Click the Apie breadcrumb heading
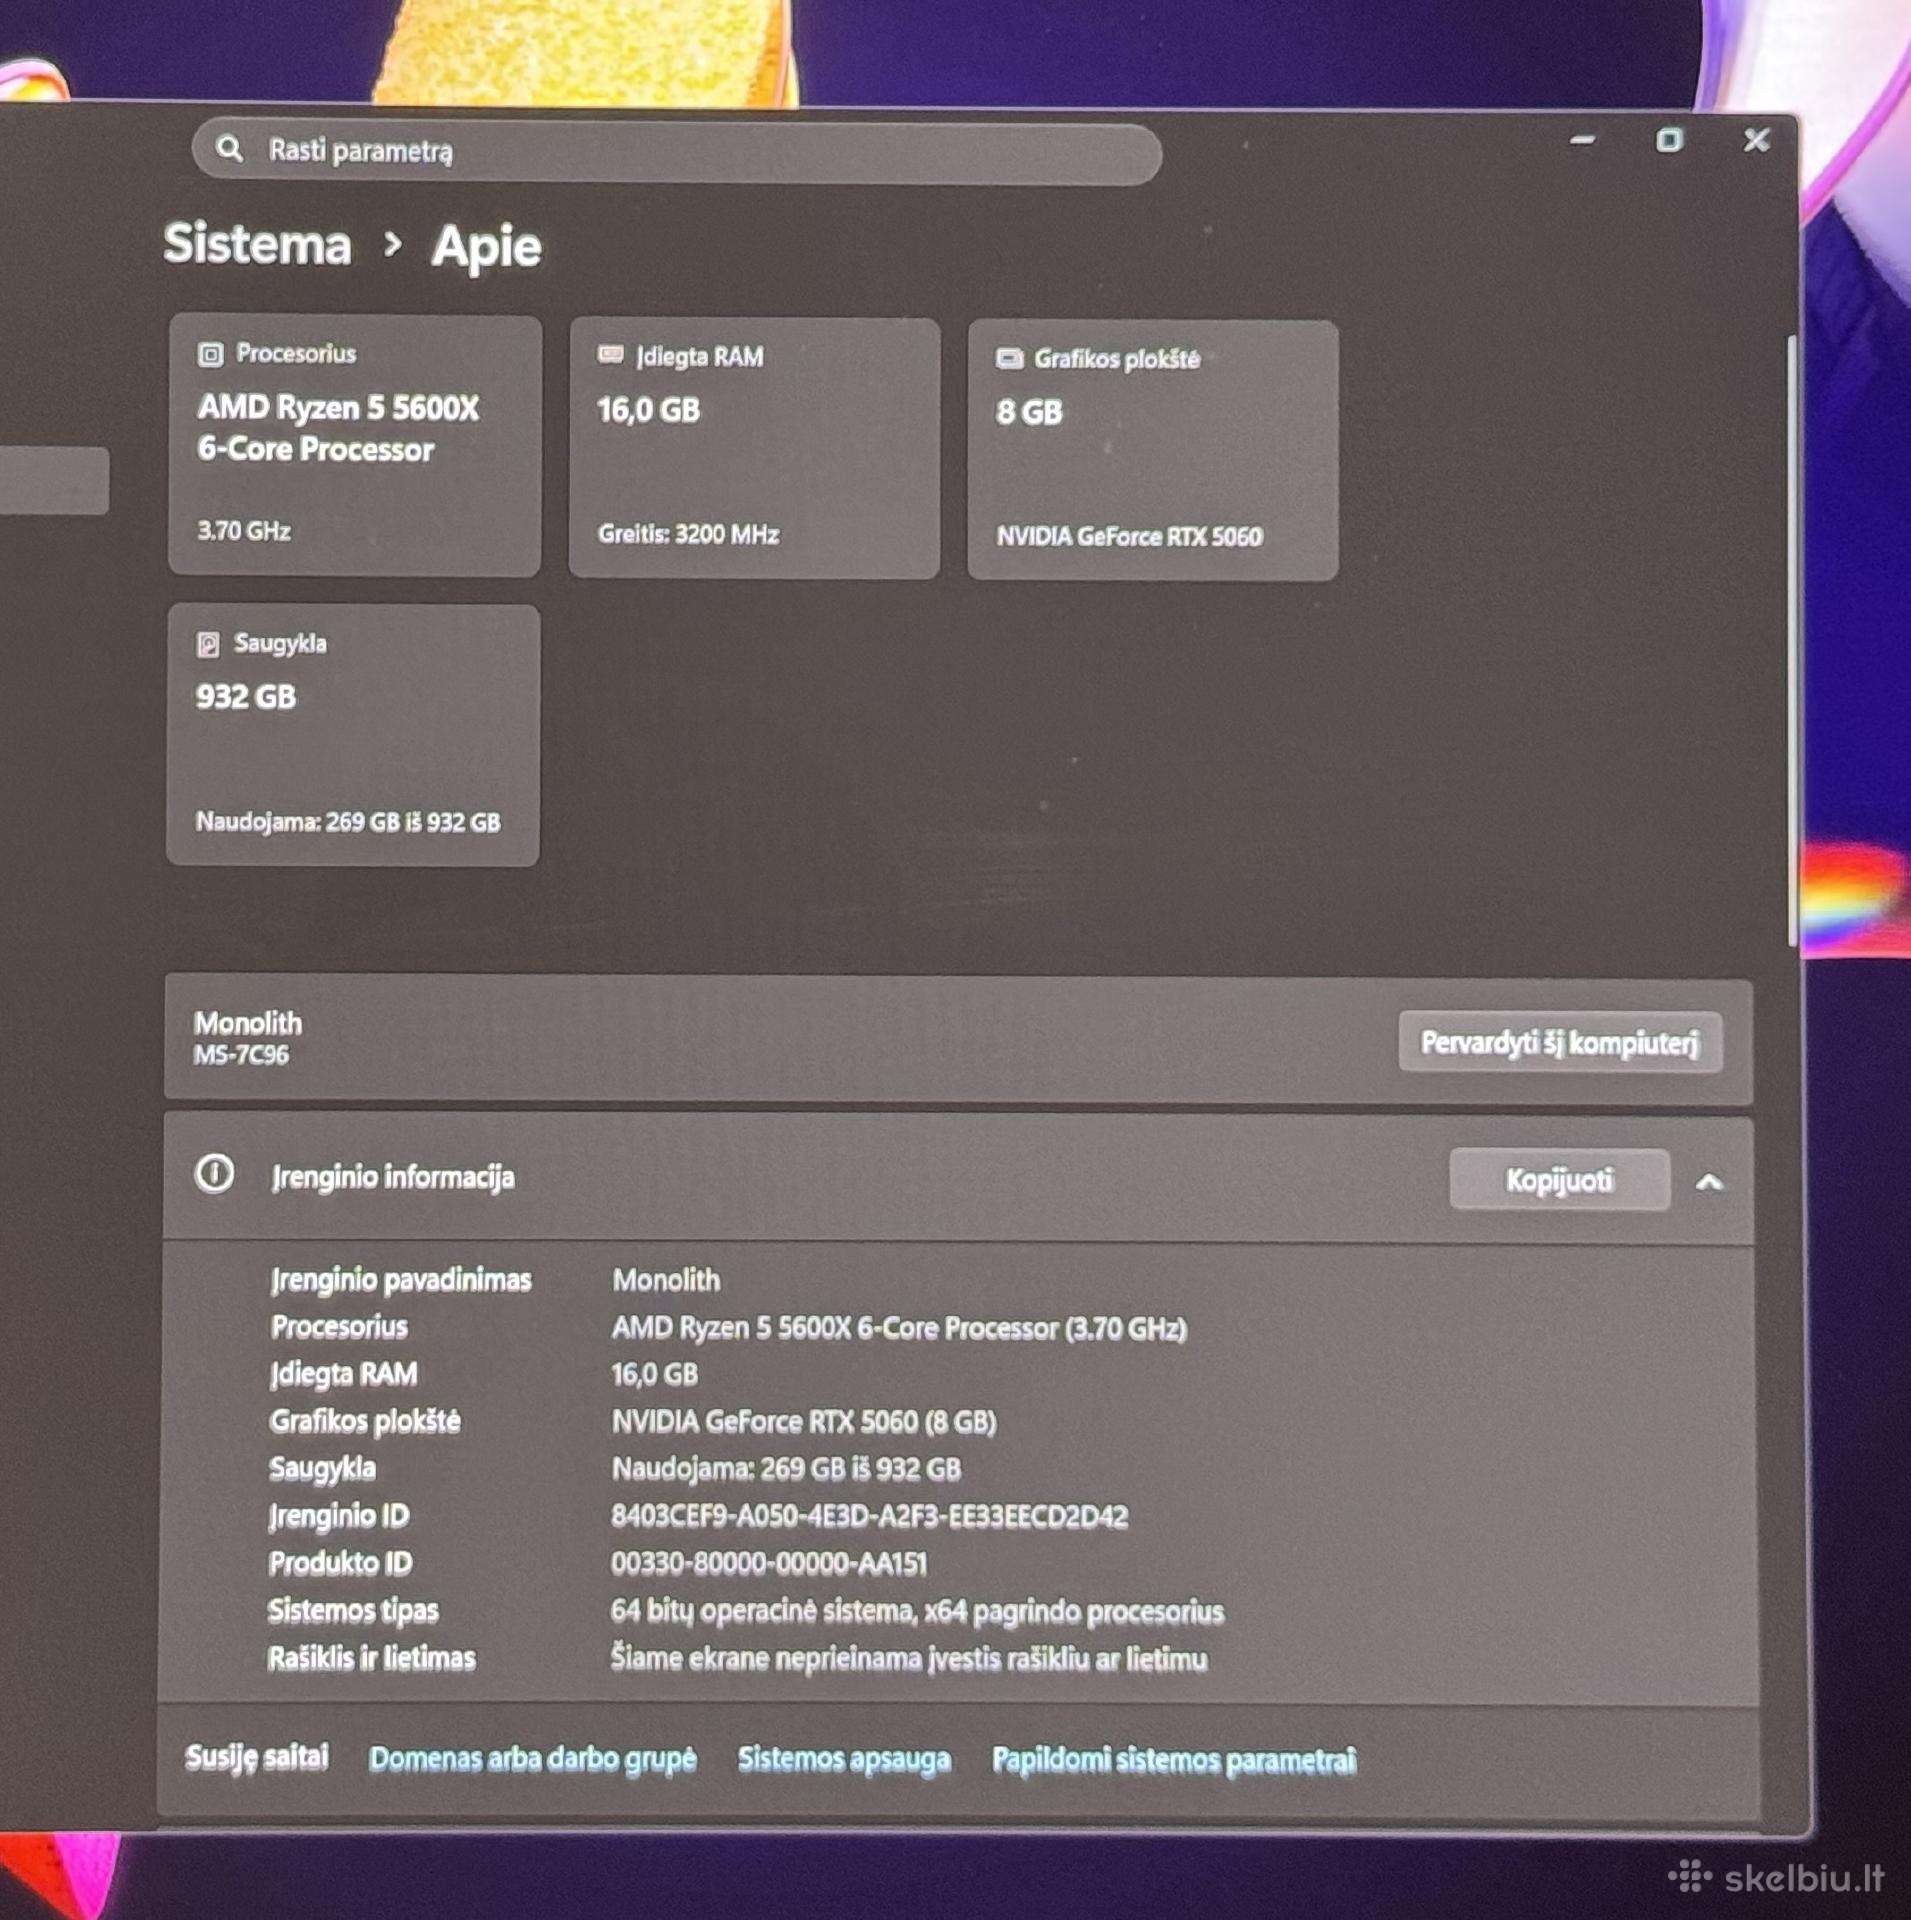This screenshot has height=1920, width=1911. [x=487, y=246]
